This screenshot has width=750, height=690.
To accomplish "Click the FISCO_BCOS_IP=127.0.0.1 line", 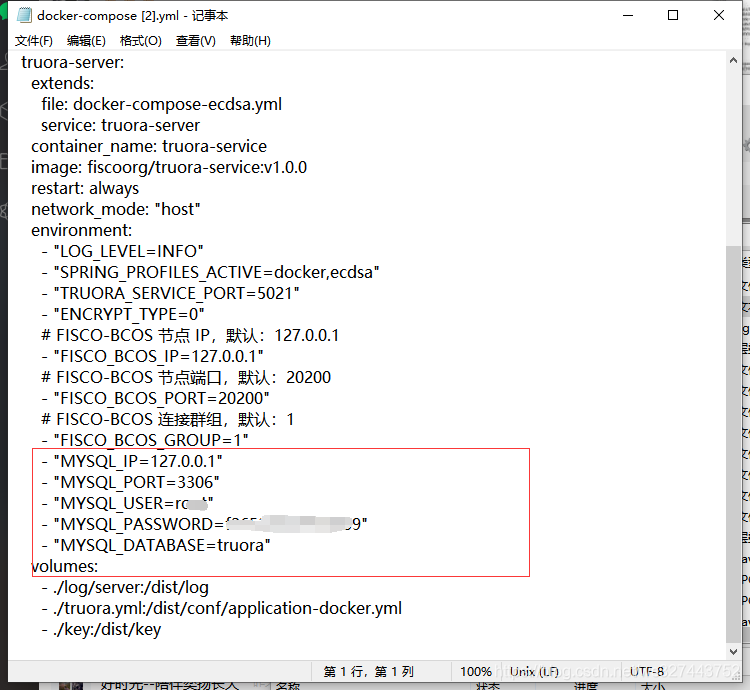I will click(x=153, y=357).
